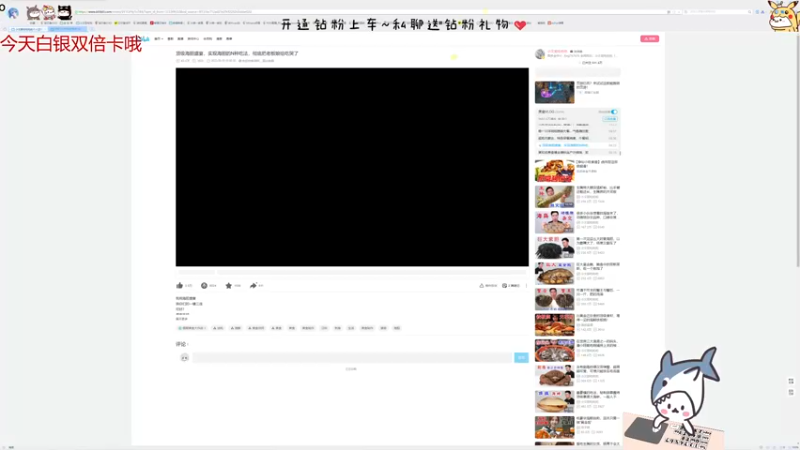Click the report video warning icon

tap(482, 286)
